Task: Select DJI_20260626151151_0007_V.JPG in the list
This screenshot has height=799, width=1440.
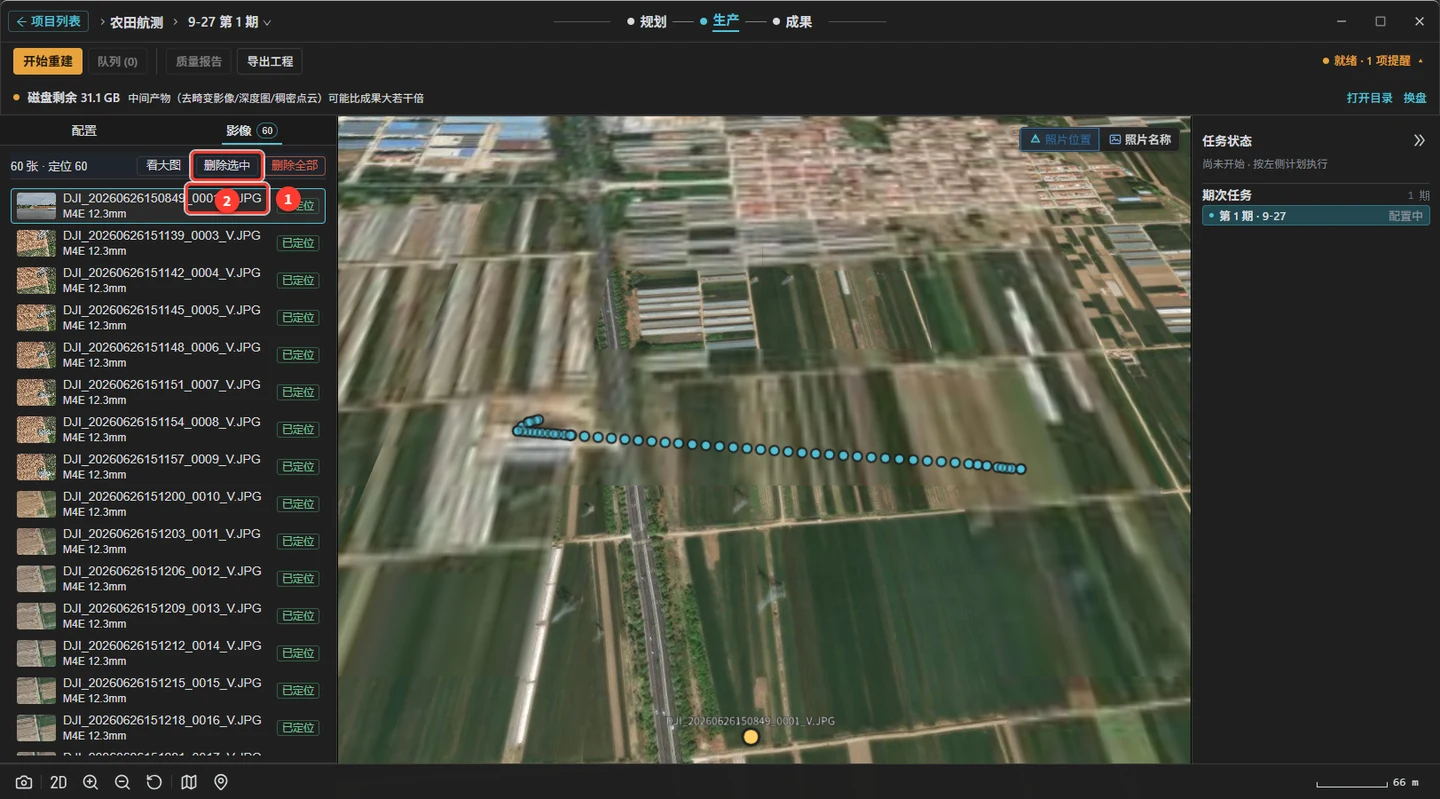Action: (x=168, y=392)
